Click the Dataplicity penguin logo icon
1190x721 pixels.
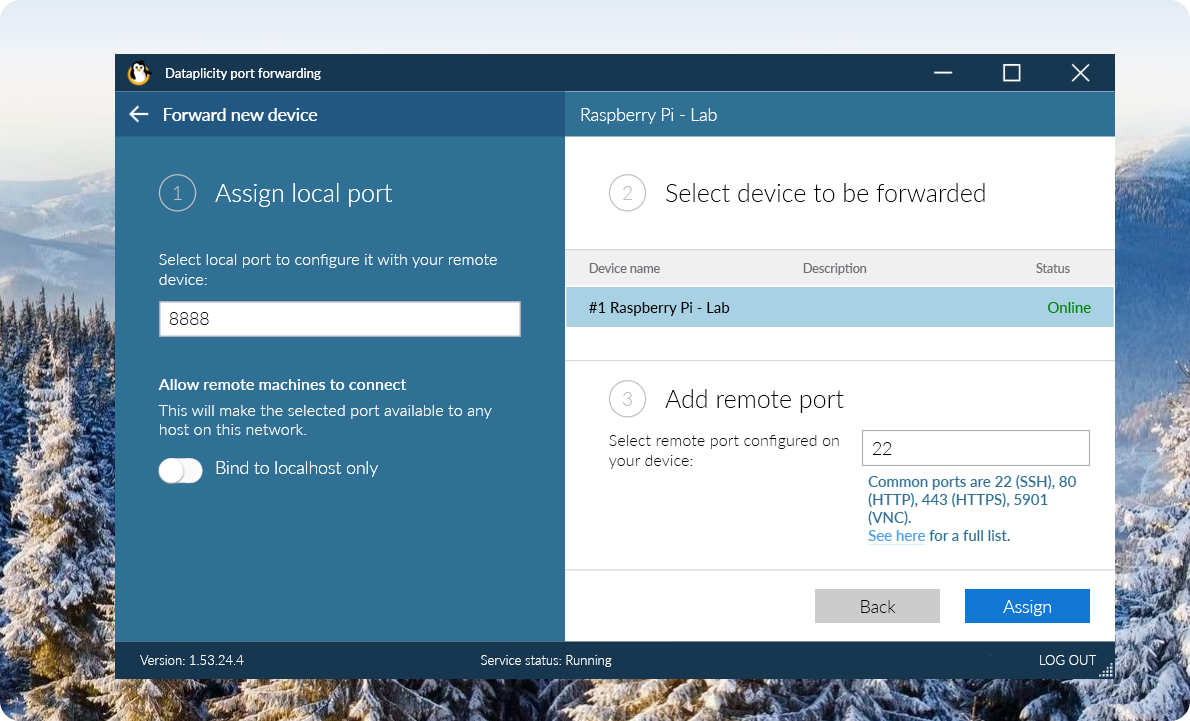click(x=139, y=73)
